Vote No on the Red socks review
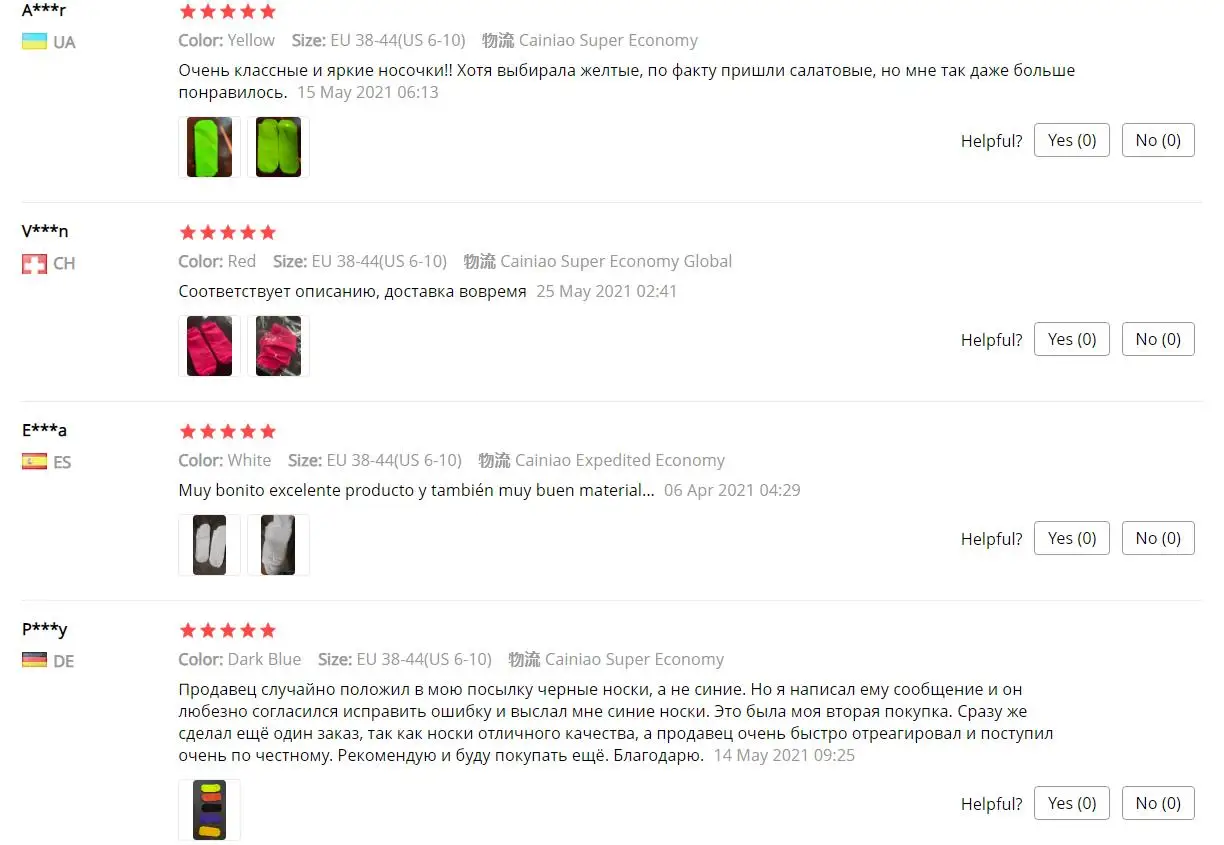 1158,339
